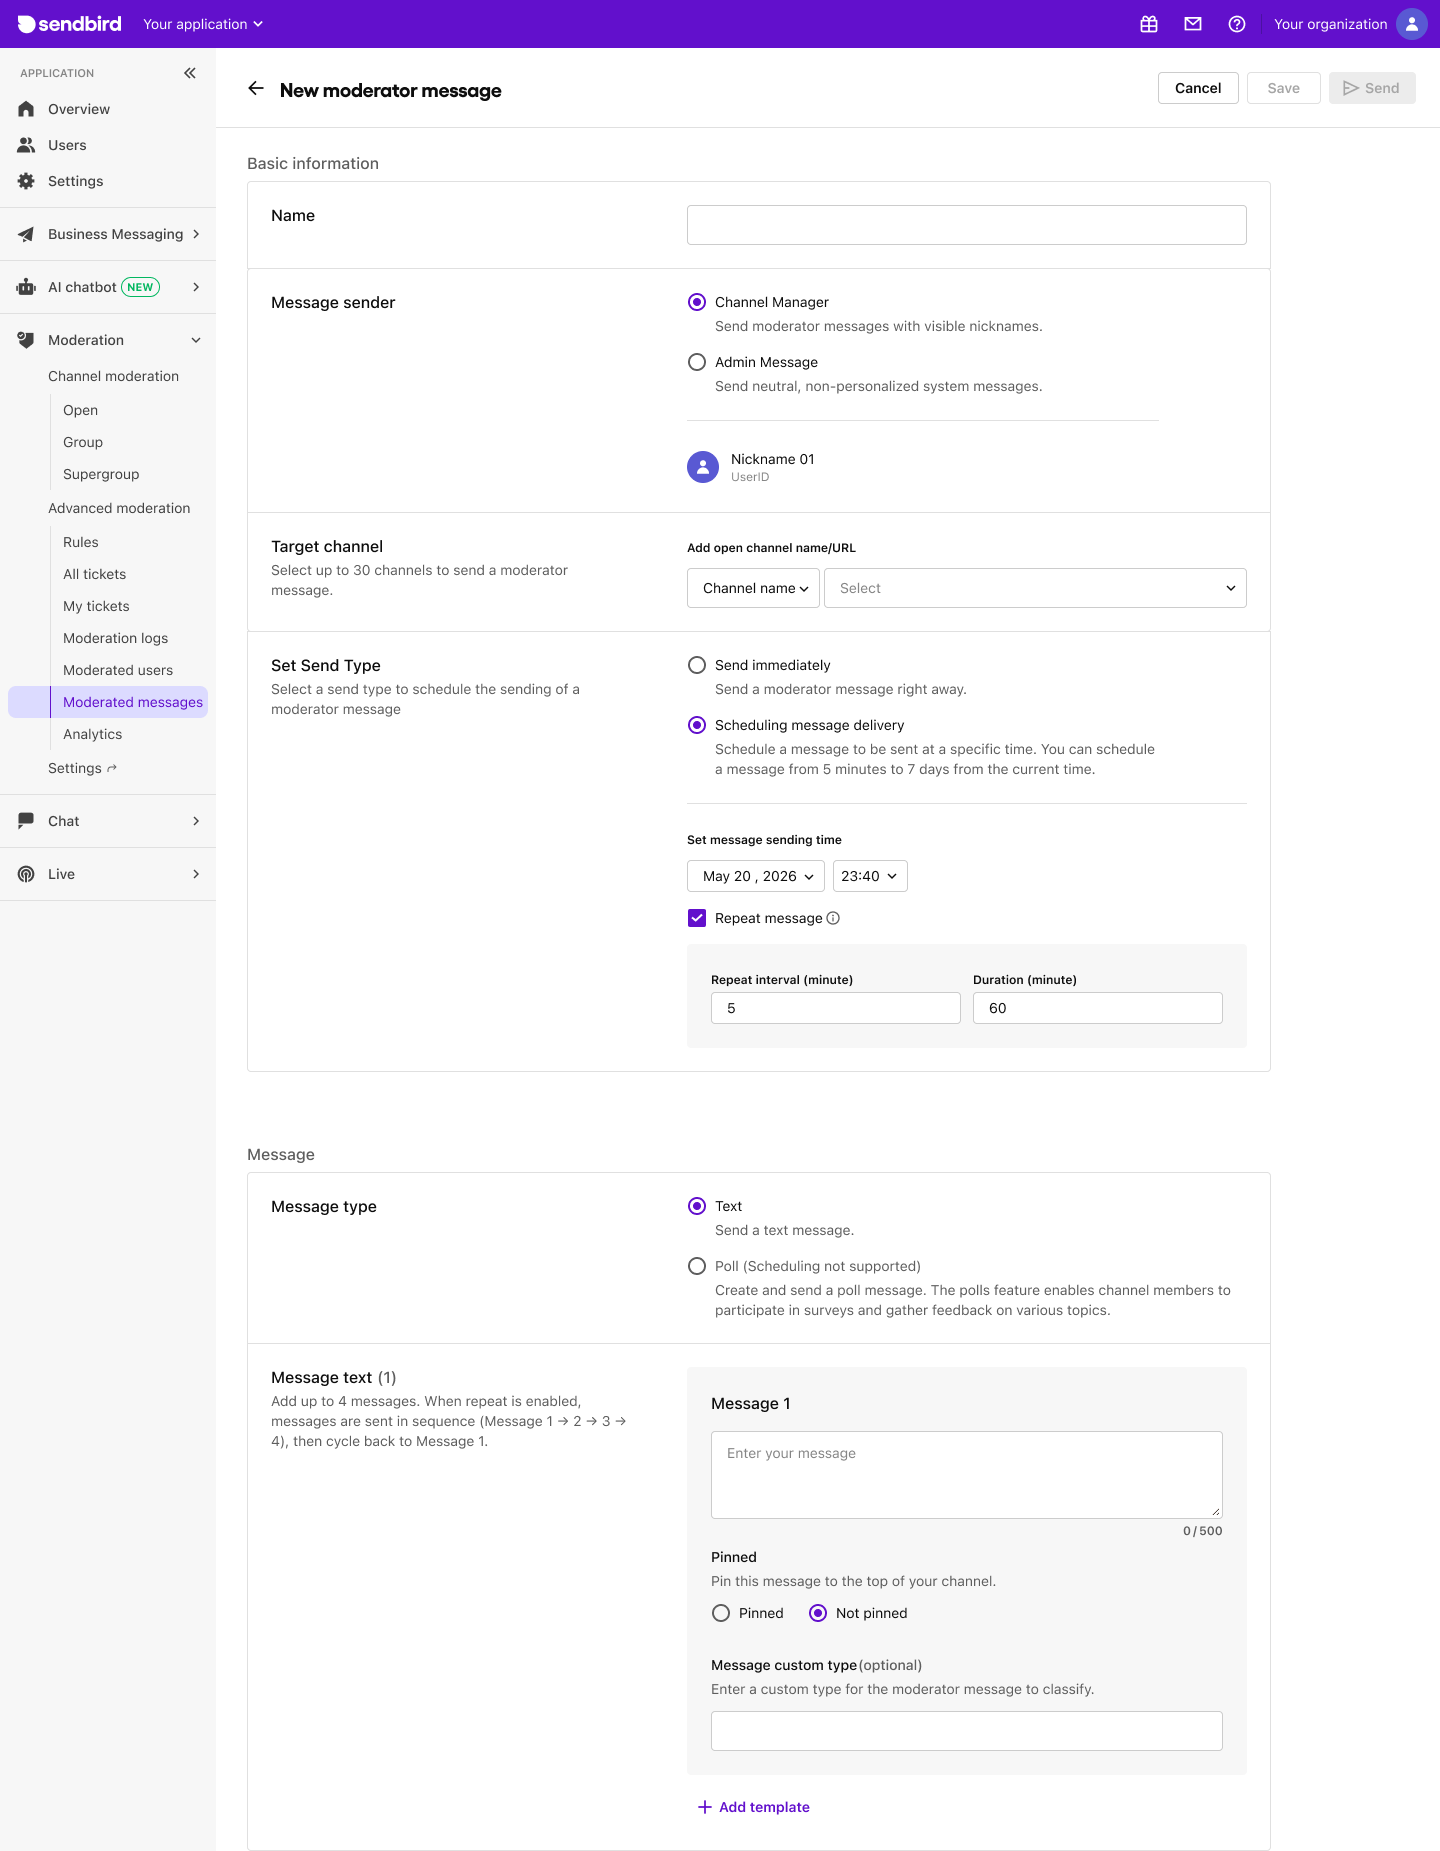Click the Sendbird logo
Screen dimensions: 1440x1851
click(x=70, y=24)
